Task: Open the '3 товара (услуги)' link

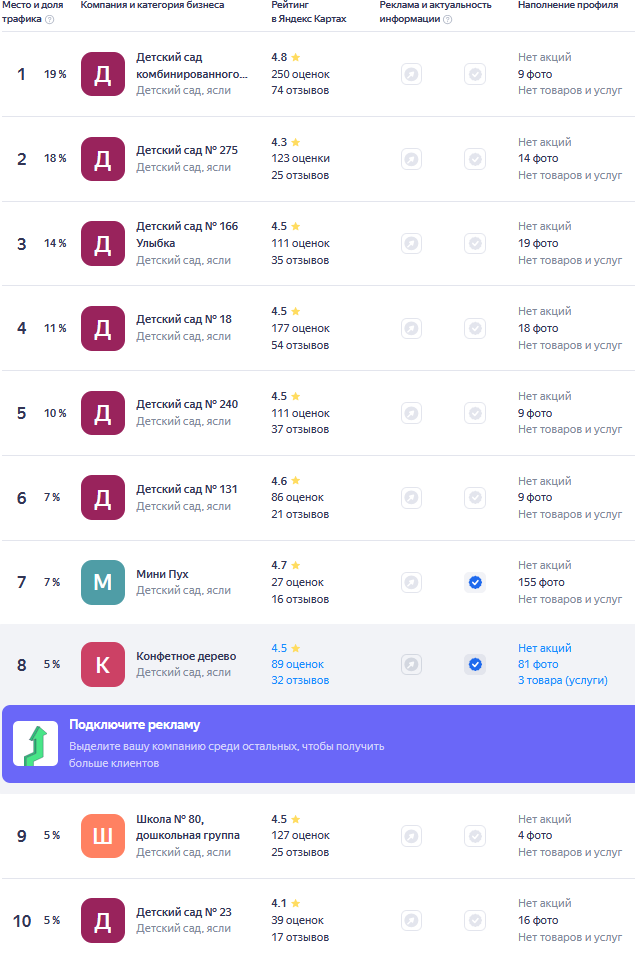Action: (563, 680)
